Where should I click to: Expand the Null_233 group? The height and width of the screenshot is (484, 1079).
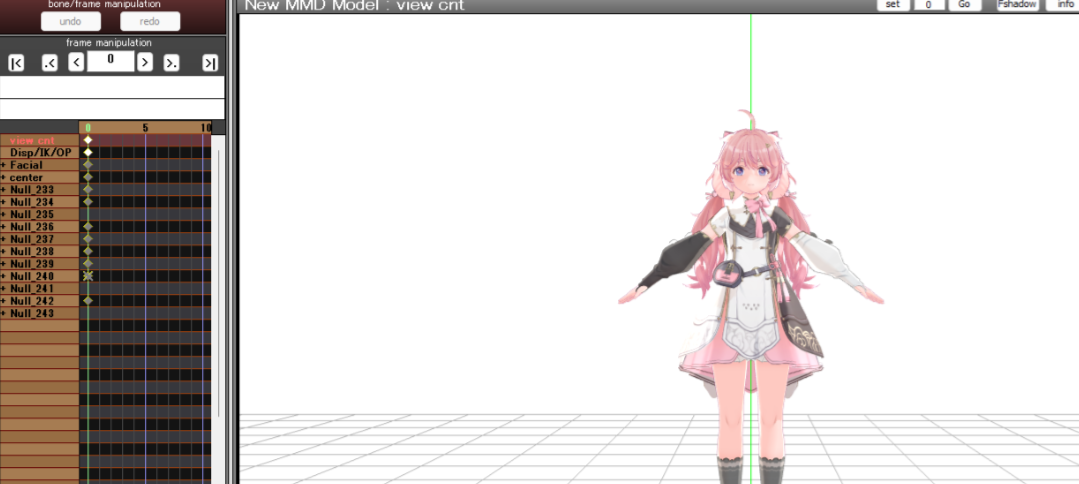3,190
